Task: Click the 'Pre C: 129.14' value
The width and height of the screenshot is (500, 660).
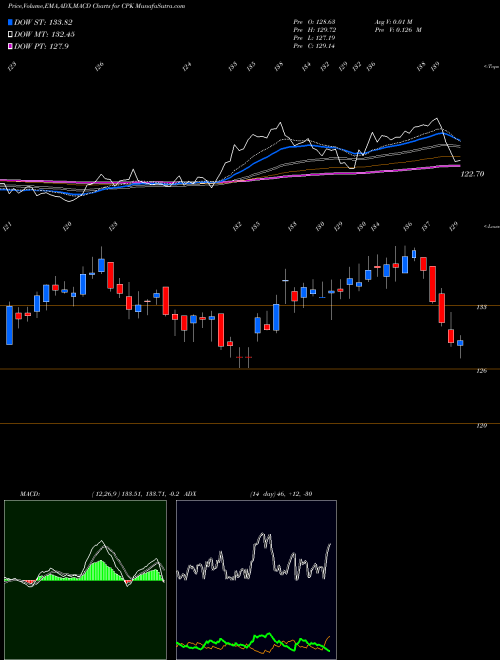Action: pos(314,46)
